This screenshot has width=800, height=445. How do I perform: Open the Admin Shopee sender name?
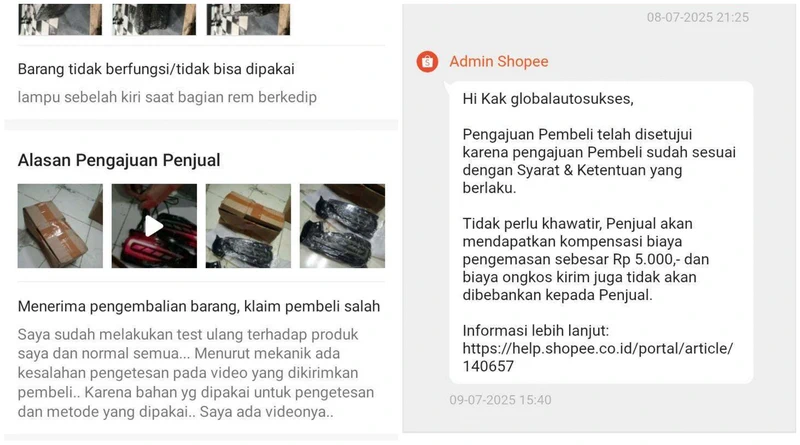[498, 62]
